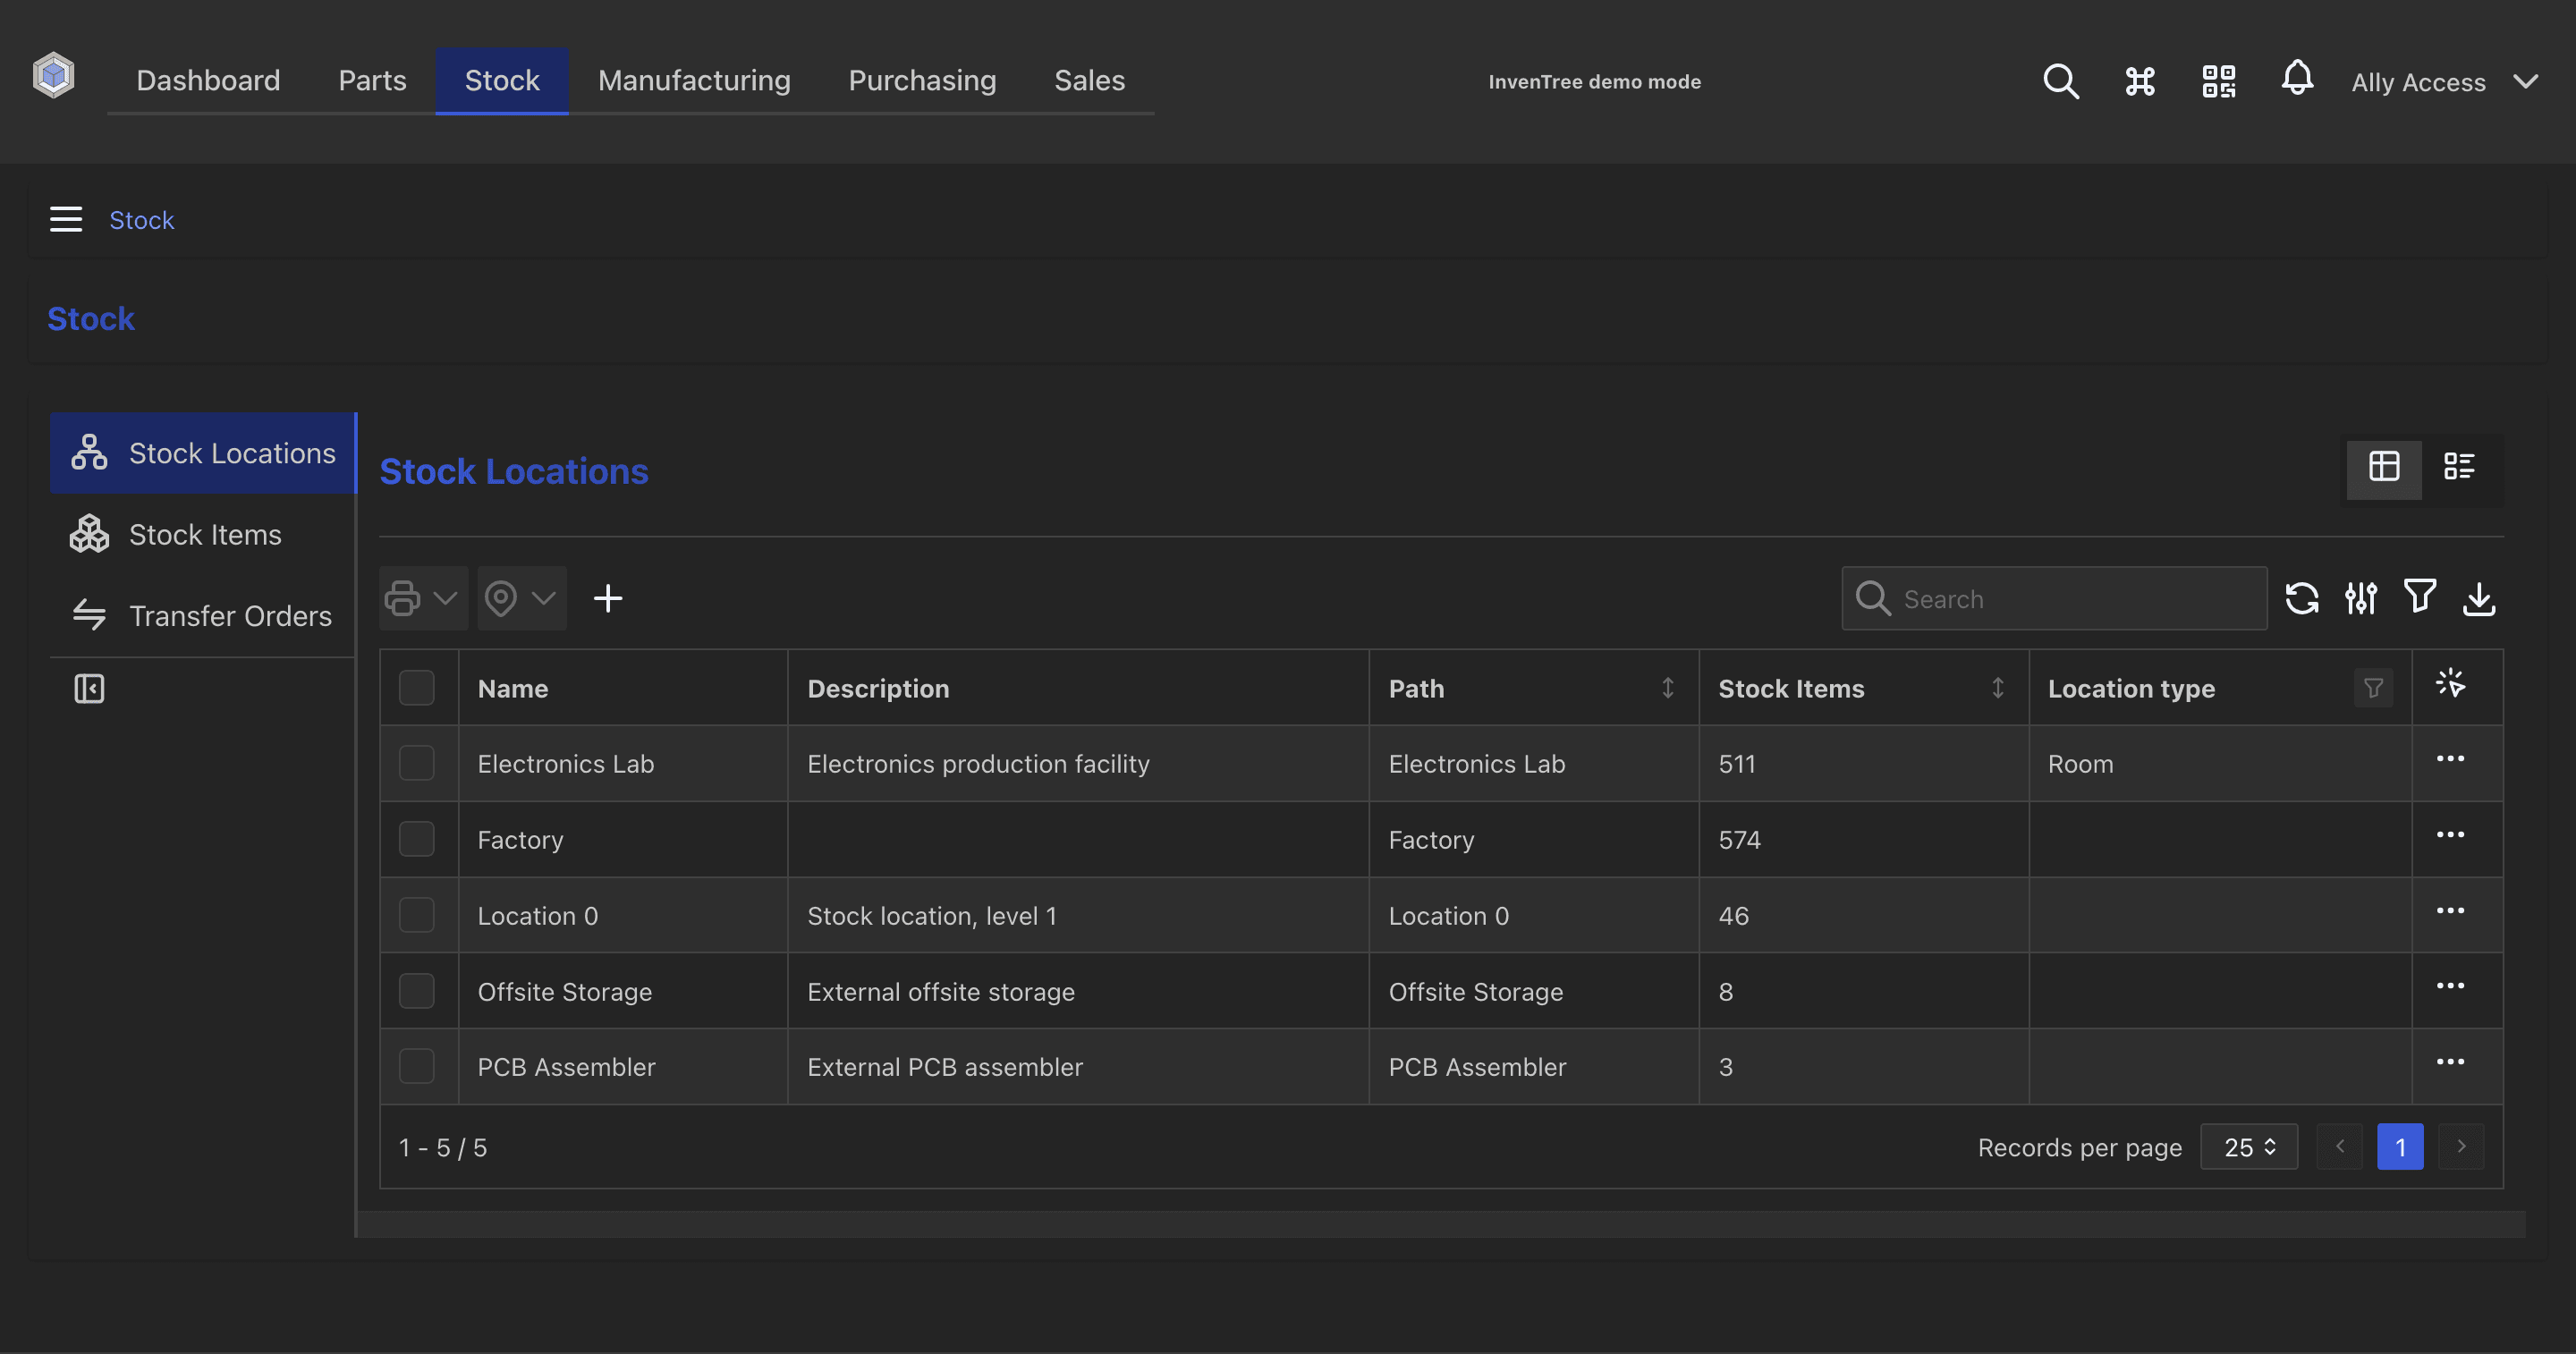
Task: Open the global search magnifier
Action: [2060, 81]
